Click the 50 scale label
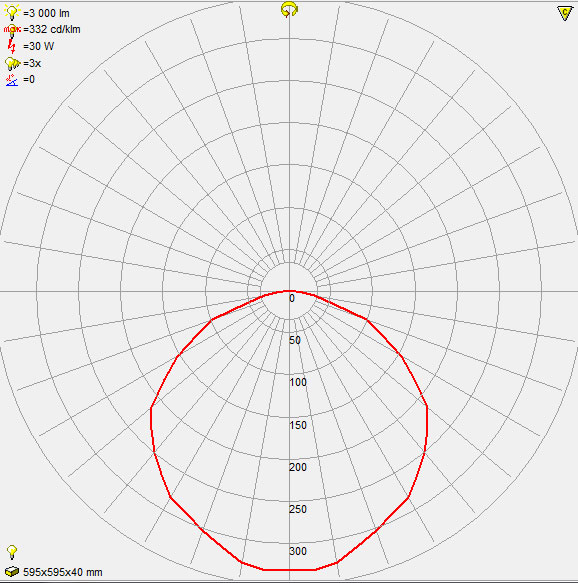The height and width of the screenshot is (583, 578). click(295, 340)
